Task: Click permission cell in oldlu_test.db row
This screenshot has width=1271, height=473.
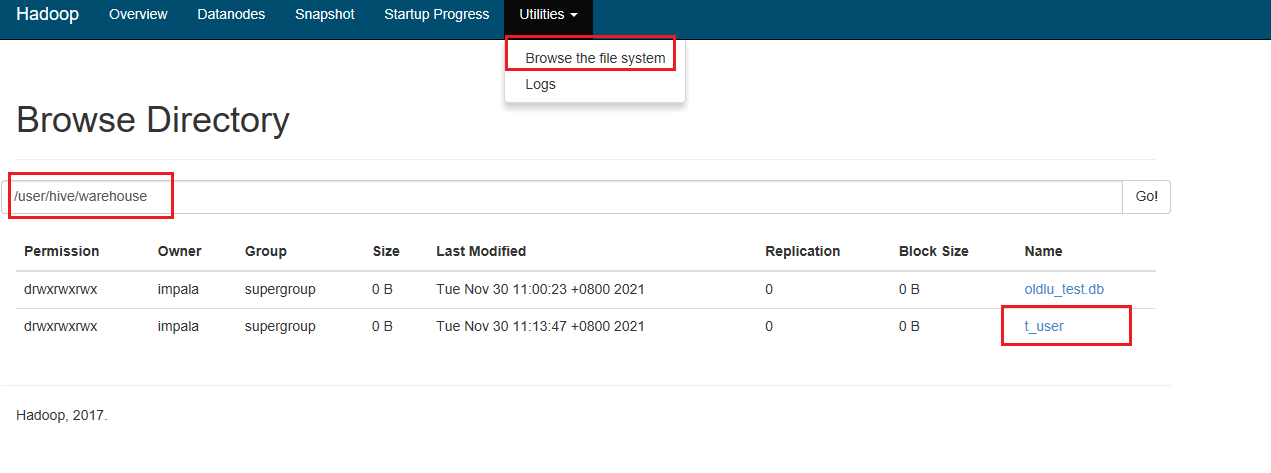Action: coord(61,289)
